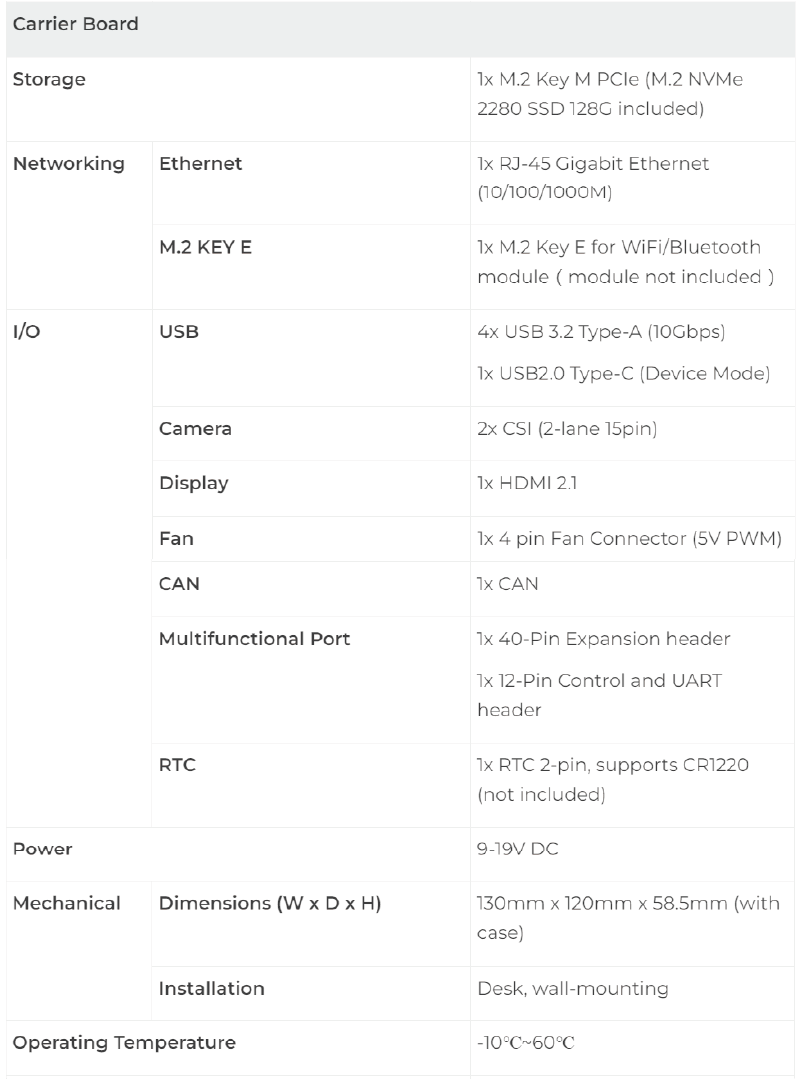Click the Multifunctional Port label
This screenshot has width=800, height=1079.
(254, 638)
